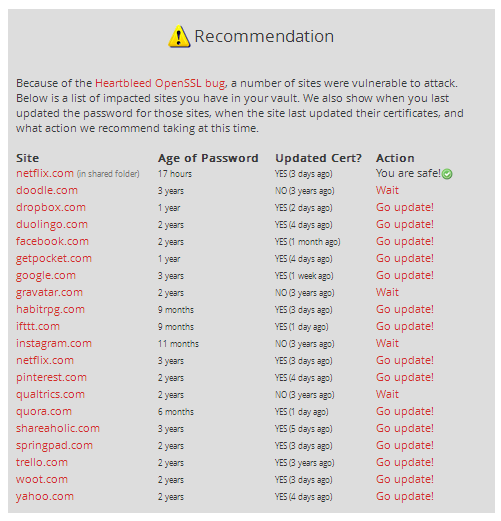Click Go update! for ifttt.com

click(405, 326)
